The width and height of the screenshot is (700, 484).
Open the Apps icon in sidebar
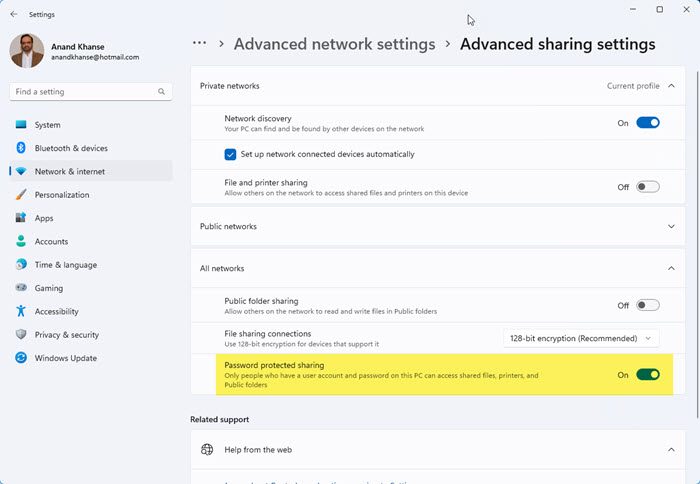pos(21,218)
